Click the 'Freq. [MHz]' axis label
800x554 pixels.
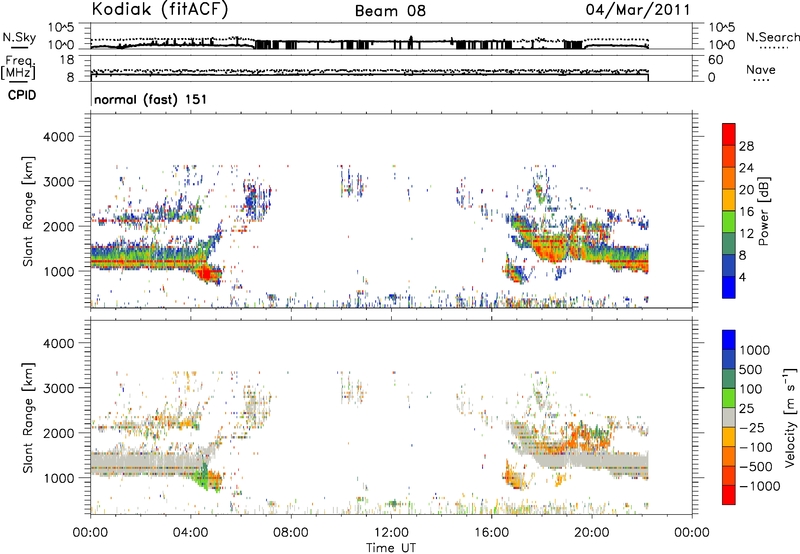coord(18,68)
